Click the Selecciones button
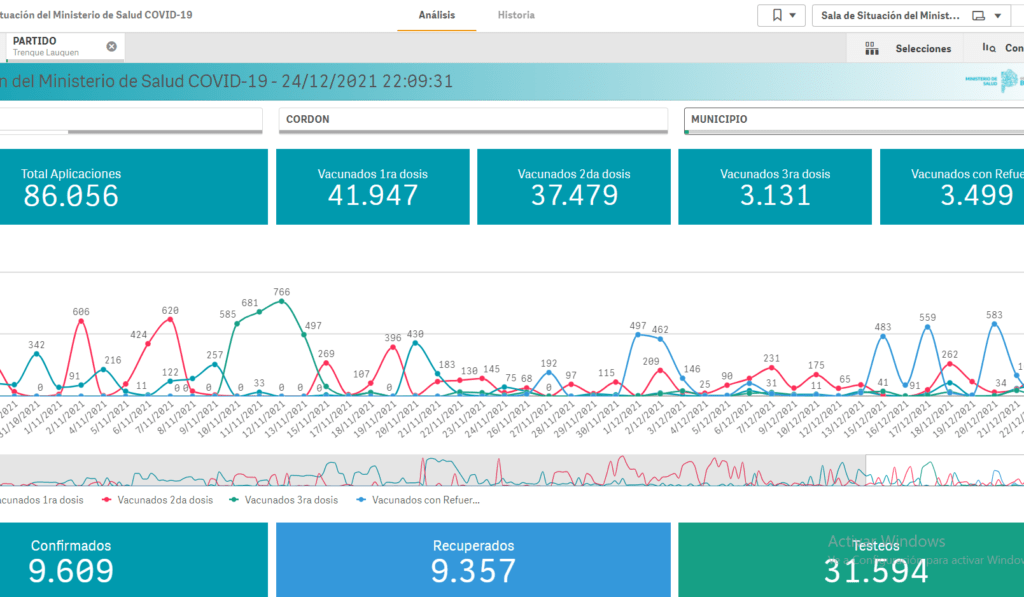Image resolution: width=1024 pixels, height=597 pixels. point(922,48)
